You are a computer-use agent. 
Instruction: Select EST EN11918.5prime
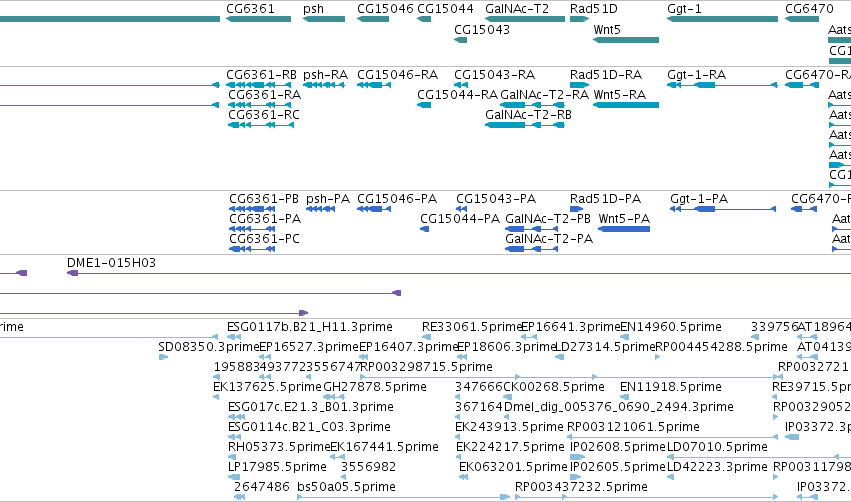point(671,387)
